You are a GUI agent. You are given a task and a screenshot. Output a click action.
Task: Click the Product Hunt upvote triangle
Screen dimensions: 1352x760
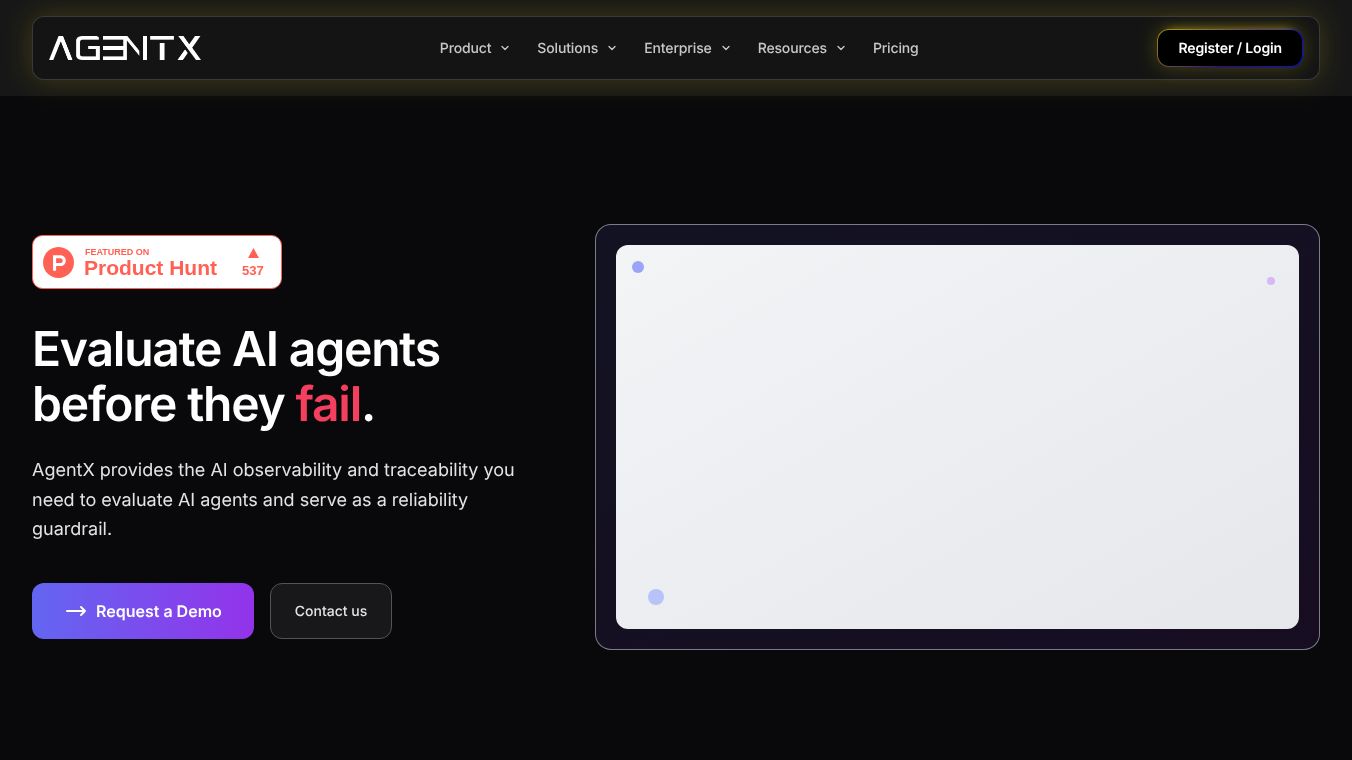253,253
